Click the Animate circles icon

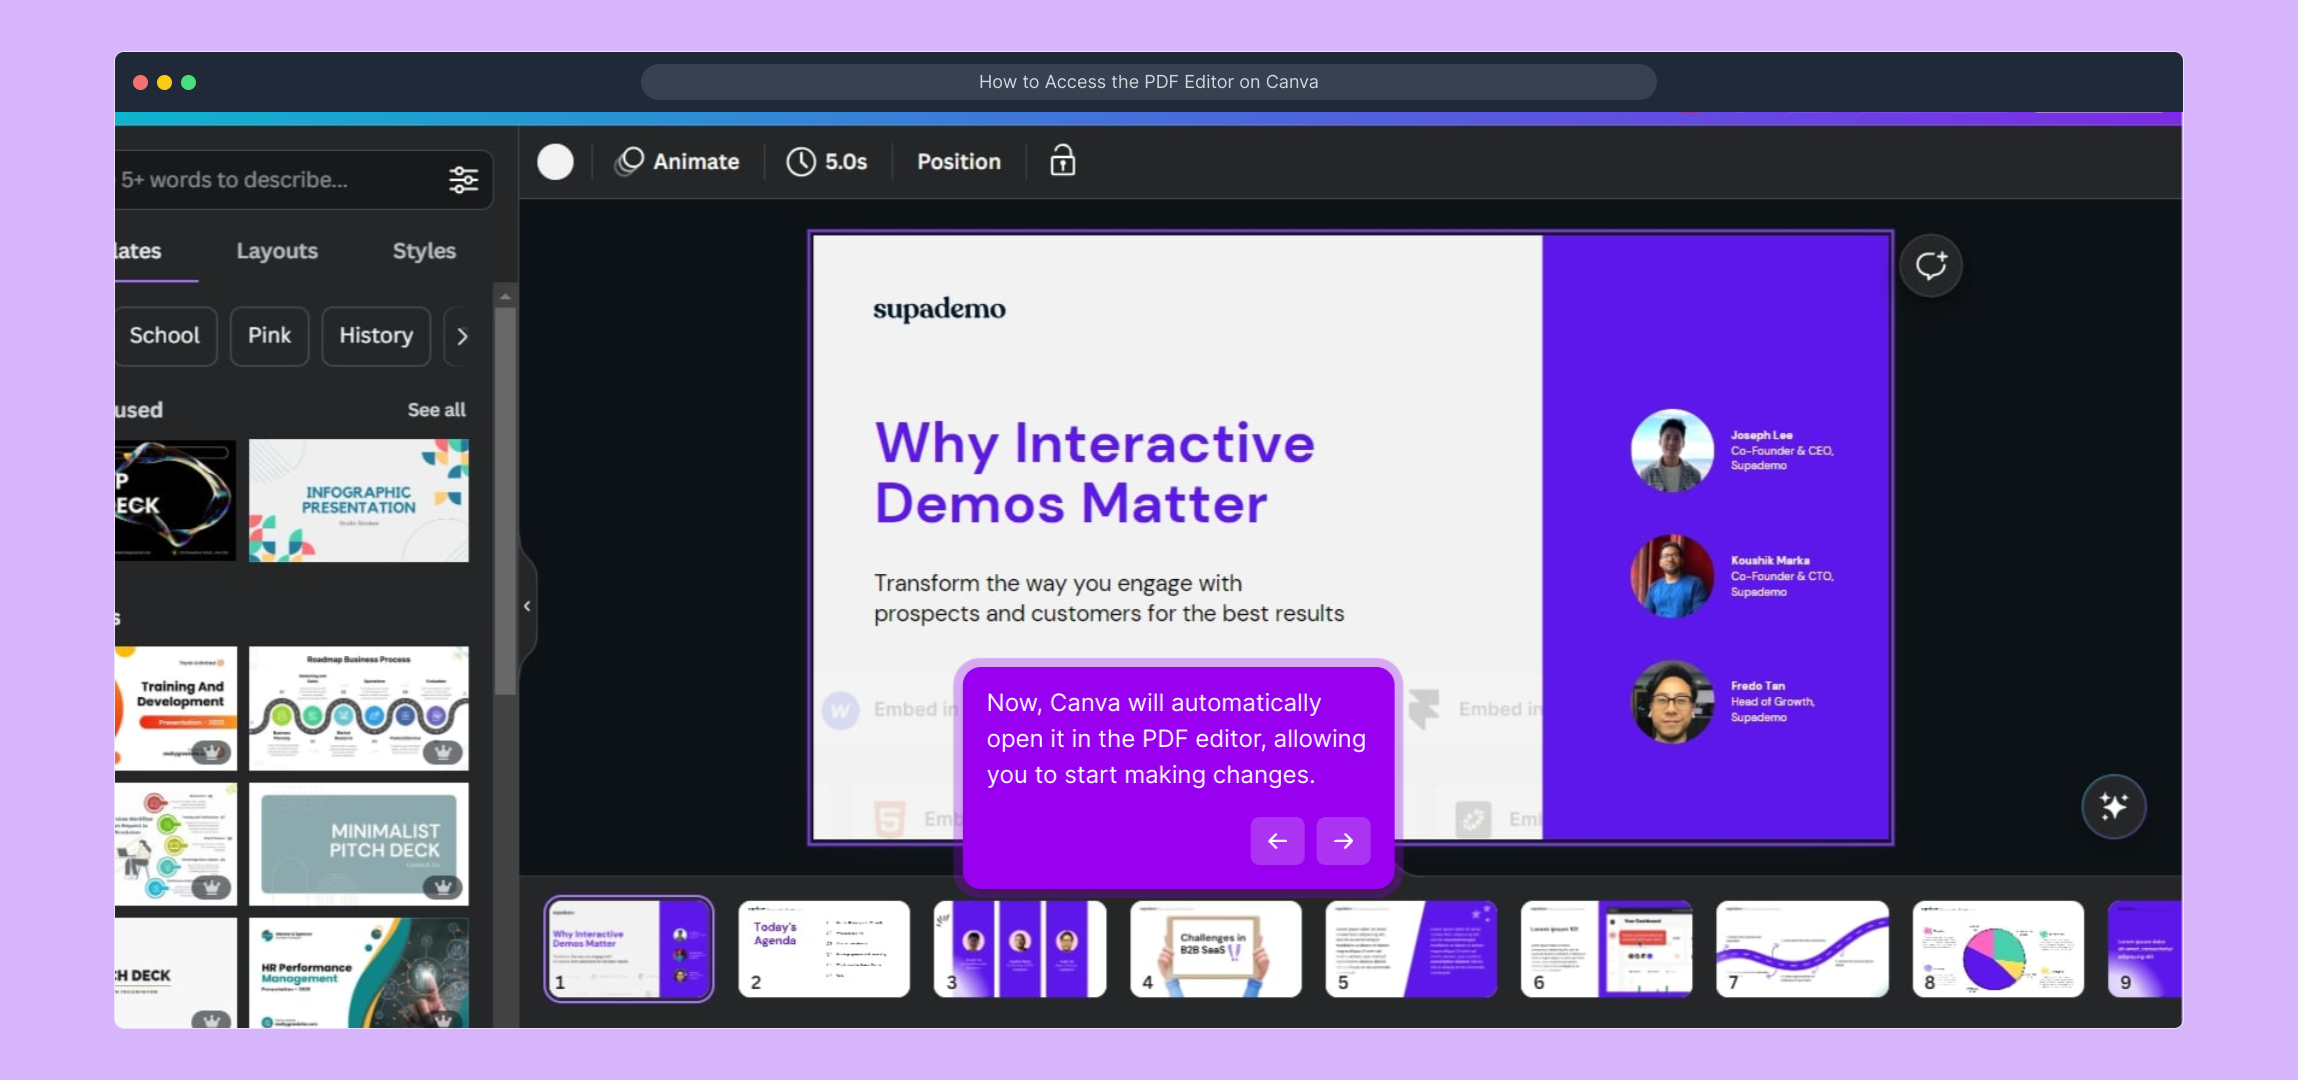tap(629, 161)
